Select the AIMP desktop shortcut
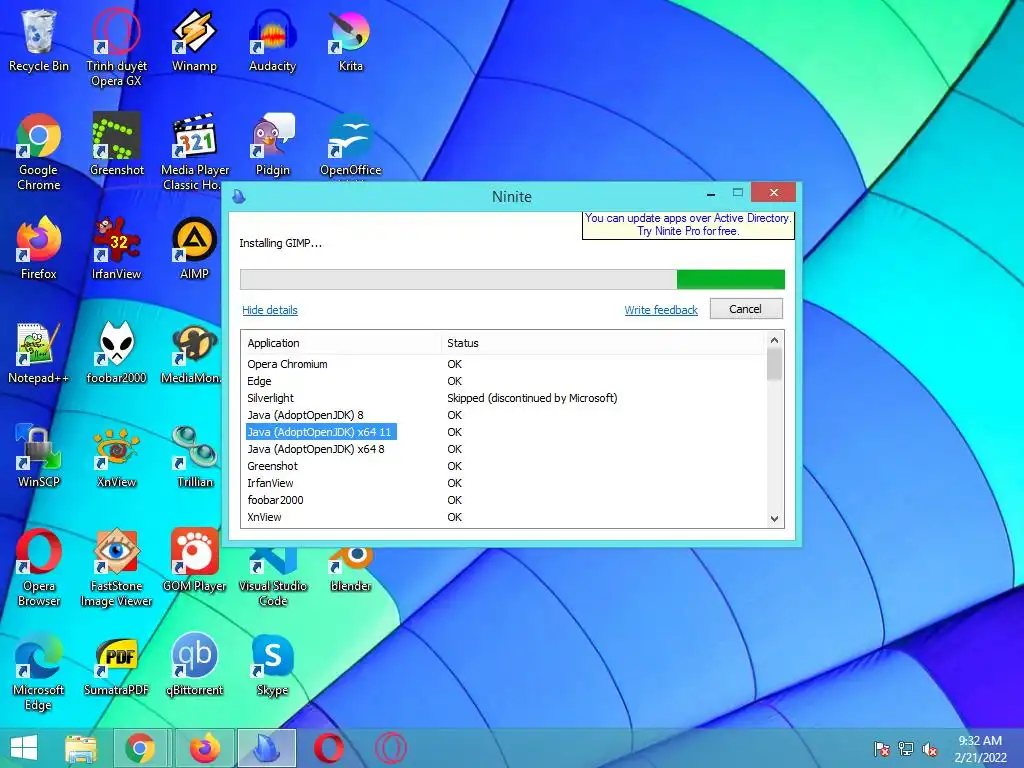1024x768 pixels. [x=194, y=248]
